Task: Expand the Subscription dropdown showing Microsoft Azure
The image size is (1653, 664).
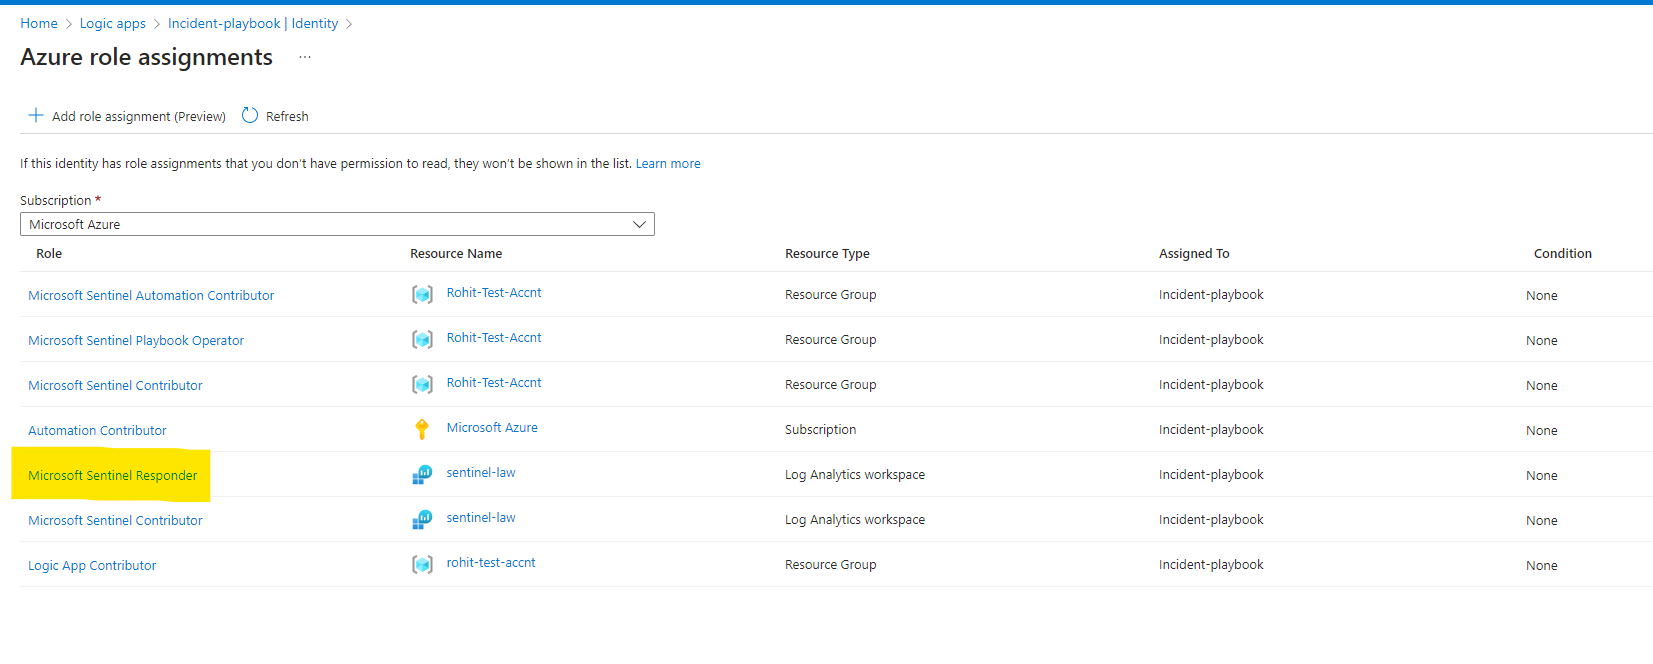Action: pos(337,224)
